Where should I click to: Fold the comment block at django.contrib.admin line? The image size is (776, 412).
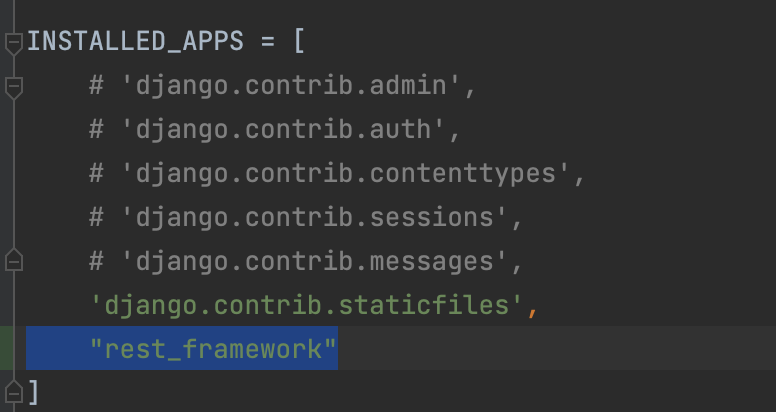[x=14, y=87]
